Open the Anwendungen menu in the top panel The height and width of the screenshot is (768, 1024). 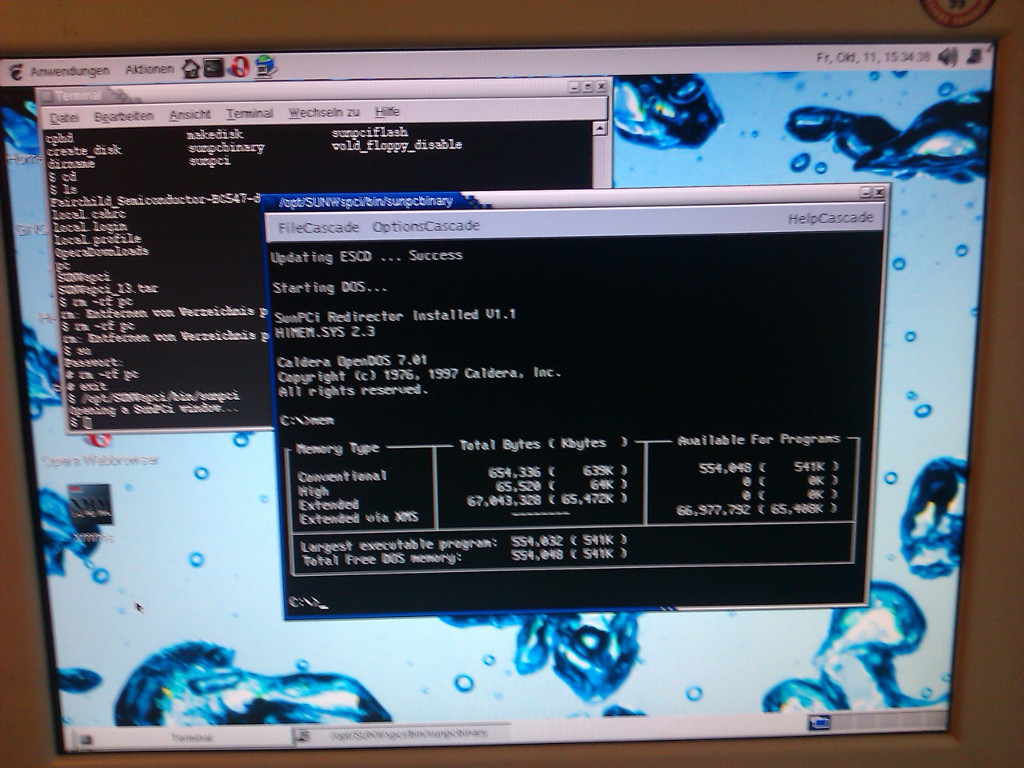70,71
